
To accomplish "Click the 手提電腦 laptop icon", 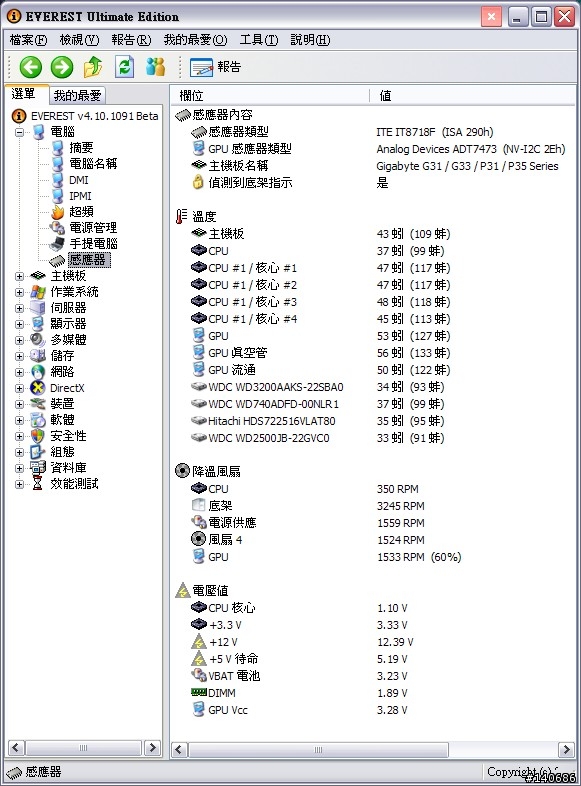I will pos(57,244).
